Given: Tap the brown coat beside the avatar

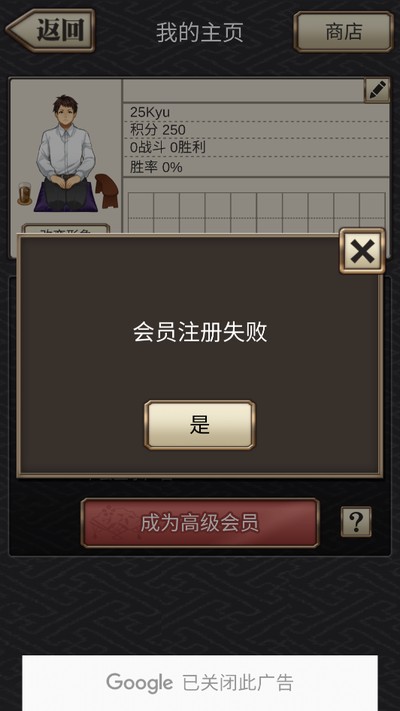Looking at the screenshot, I should (x=107, y=191).
